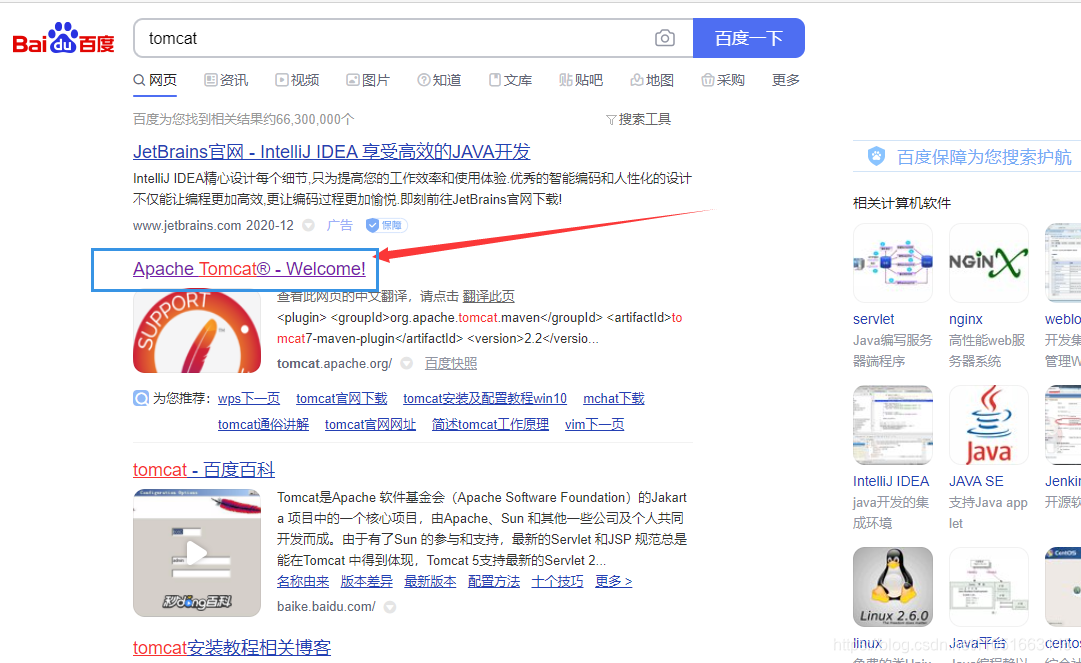Viewport: 1081px width, 663px height.
Task: Open suggestion tomcat官网网址
Action: click(x=370, y=425)
